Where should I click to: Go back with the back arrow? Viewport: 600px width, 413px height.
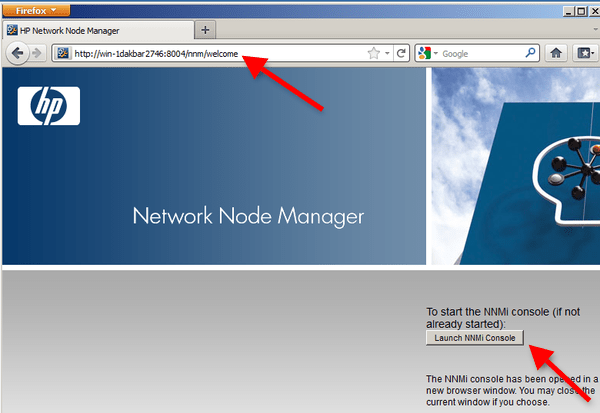coord(17,53)
